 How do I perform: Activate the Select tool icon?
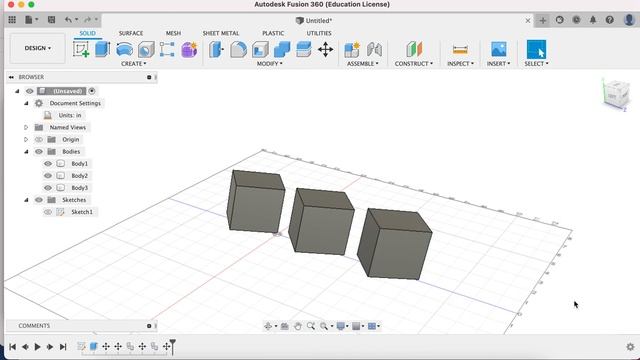[536, 49]
